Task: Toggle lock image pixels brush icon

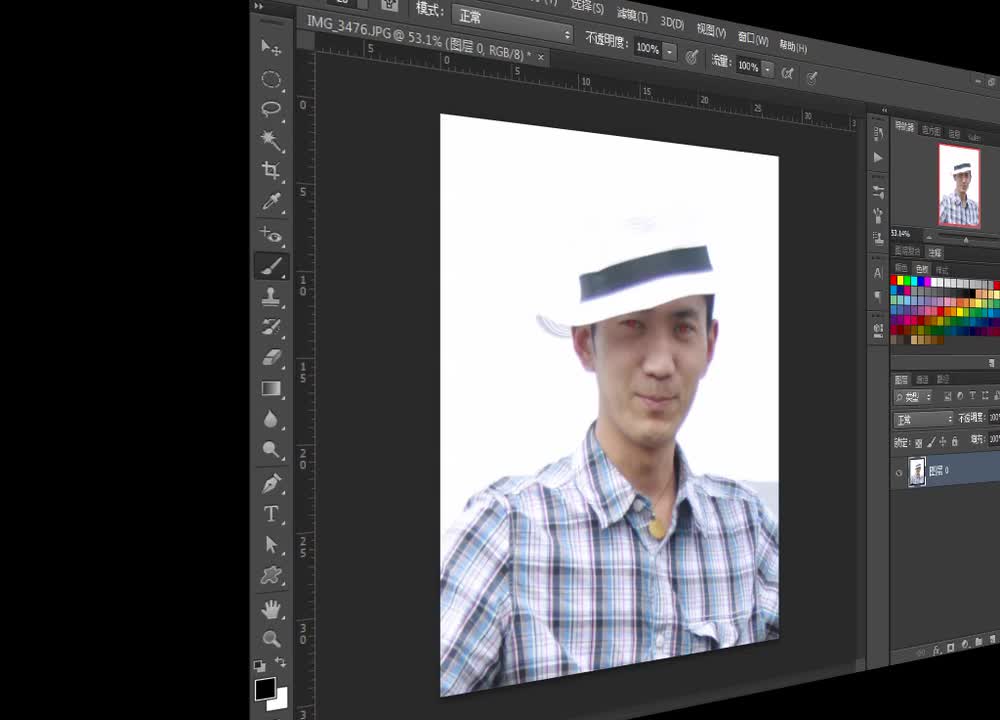Action: pyautogui.click(x=931, y=441)
